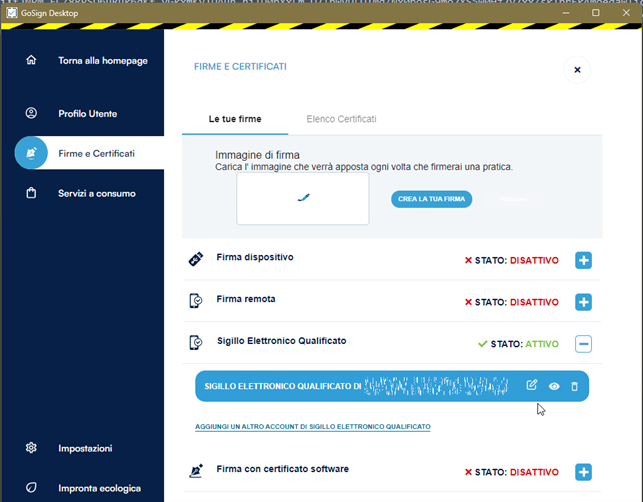
Task: Click the Impronta ecologica leaf icon
Action: coord(31,488)
